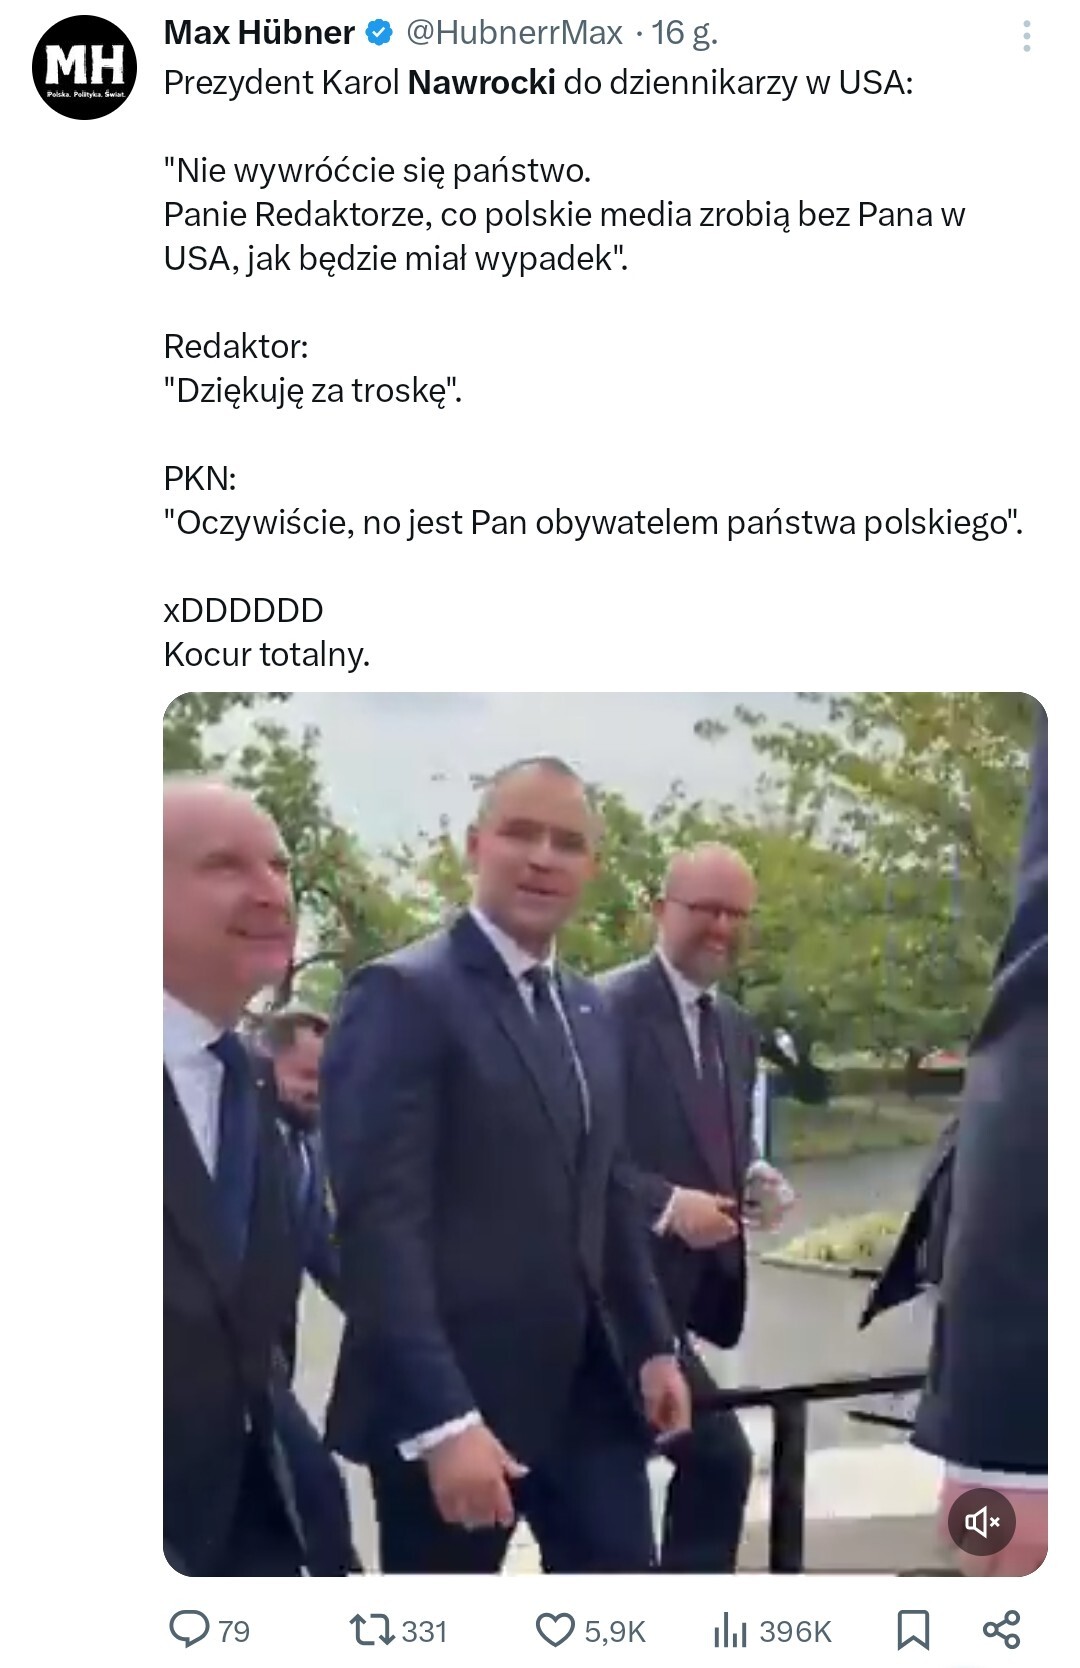Open the share icon

click(1002, 1630)
